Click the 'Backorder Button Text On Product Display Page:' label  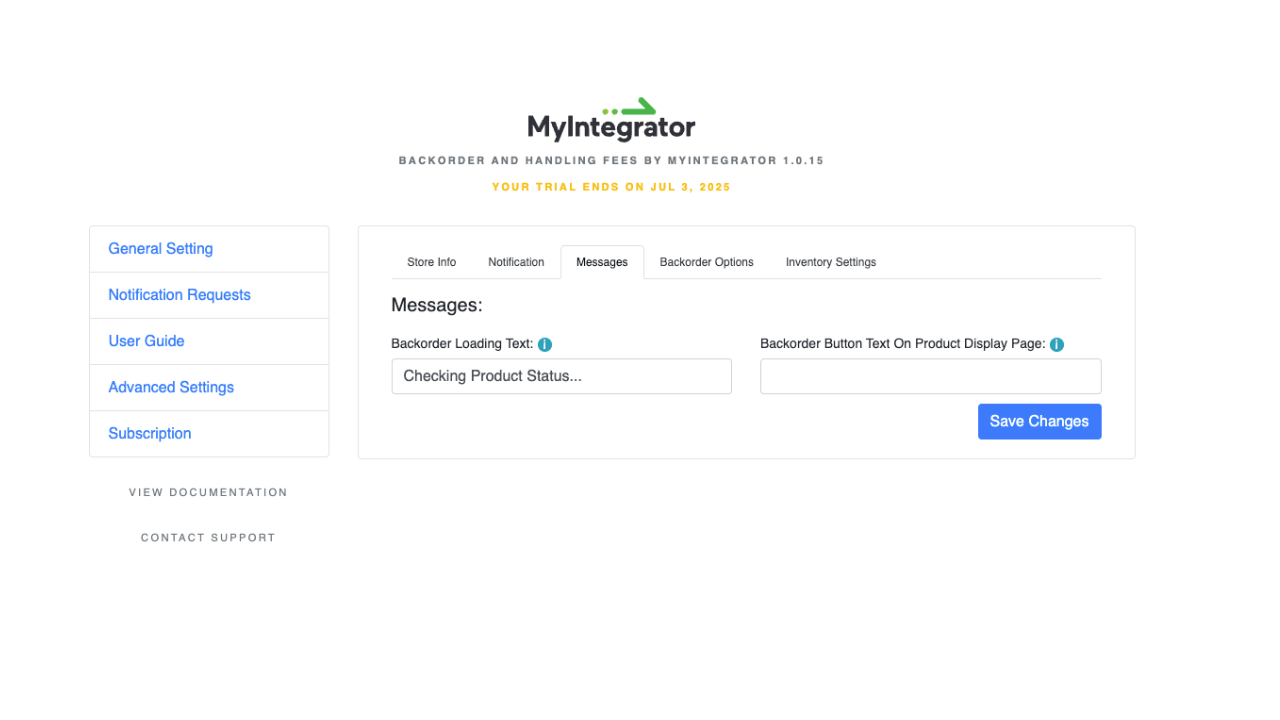click(903, 344)
